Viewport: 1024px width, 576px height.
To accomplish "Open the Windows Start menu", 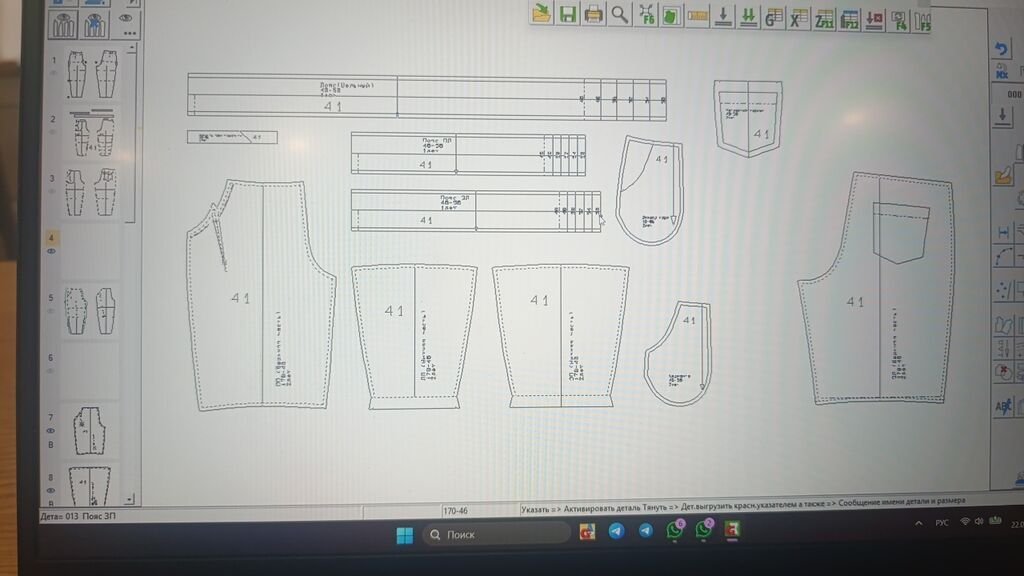I will coord(405,536).
